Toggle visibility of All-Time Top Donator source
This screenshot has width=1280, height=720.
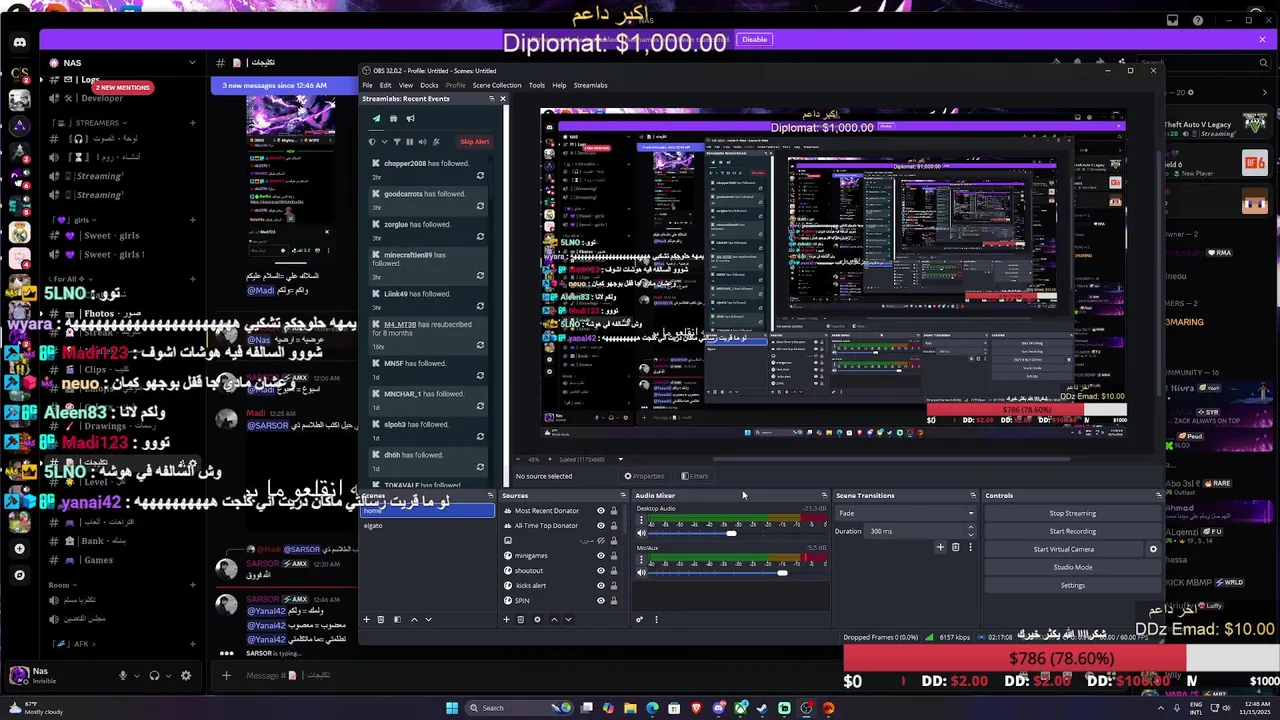click(601, 526)
